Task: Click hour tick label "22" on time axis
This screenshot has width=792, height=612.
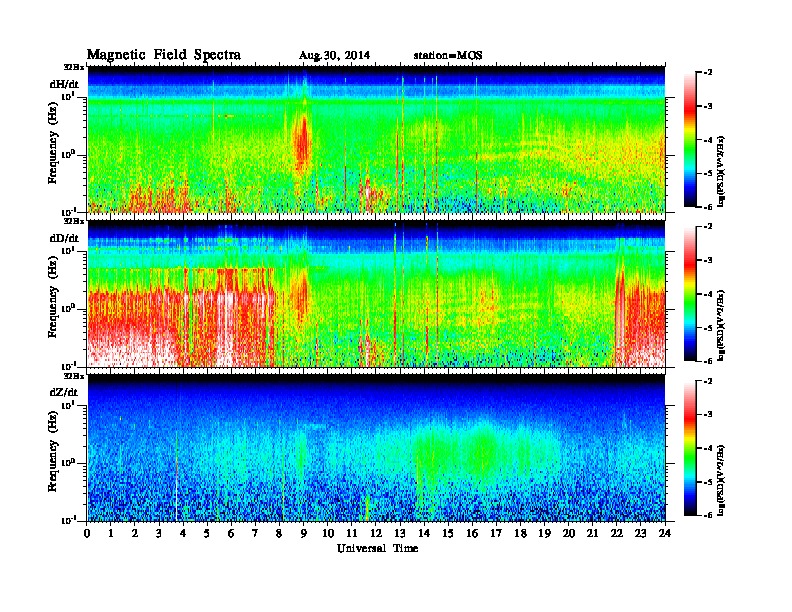Action: click(x=617, y=533)
